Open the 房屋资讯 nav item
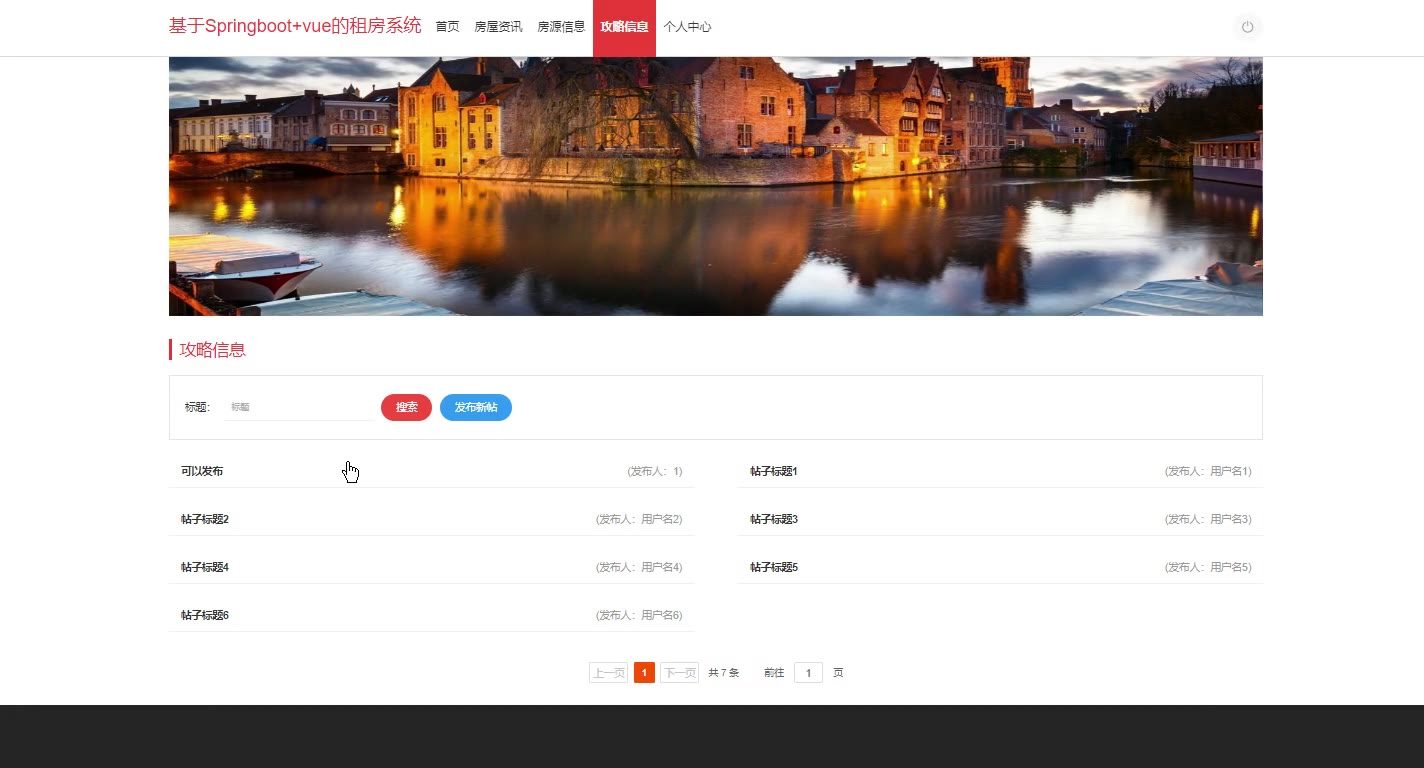 pyautogui.click(x=498, y=27)
